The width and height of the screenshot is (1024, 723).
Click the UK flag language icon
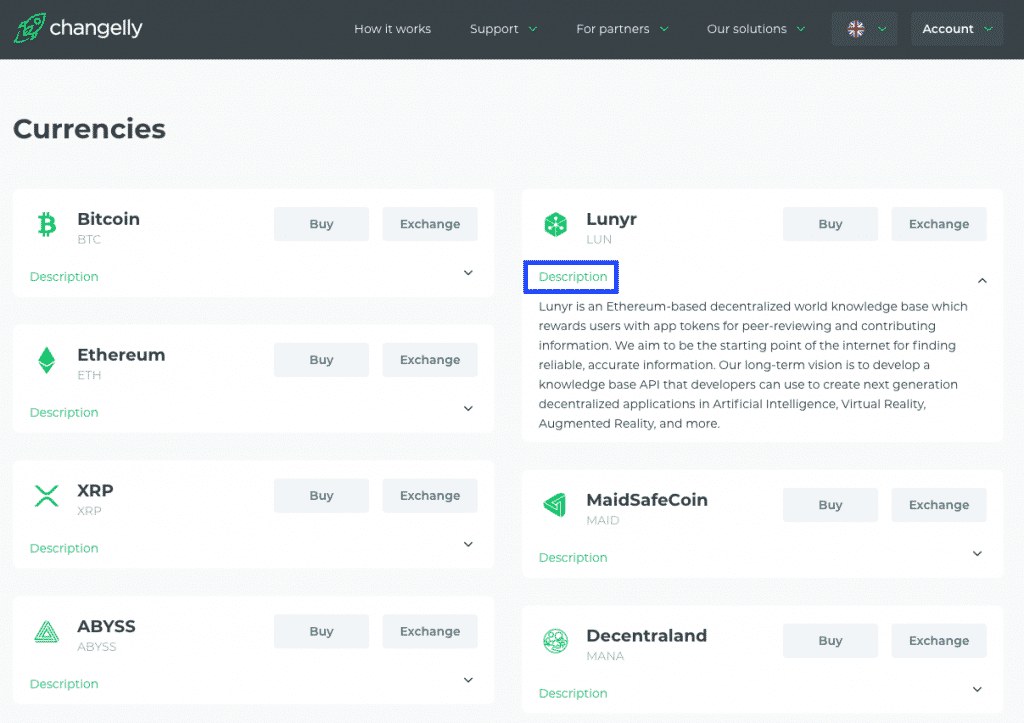(x=856, y=29)
